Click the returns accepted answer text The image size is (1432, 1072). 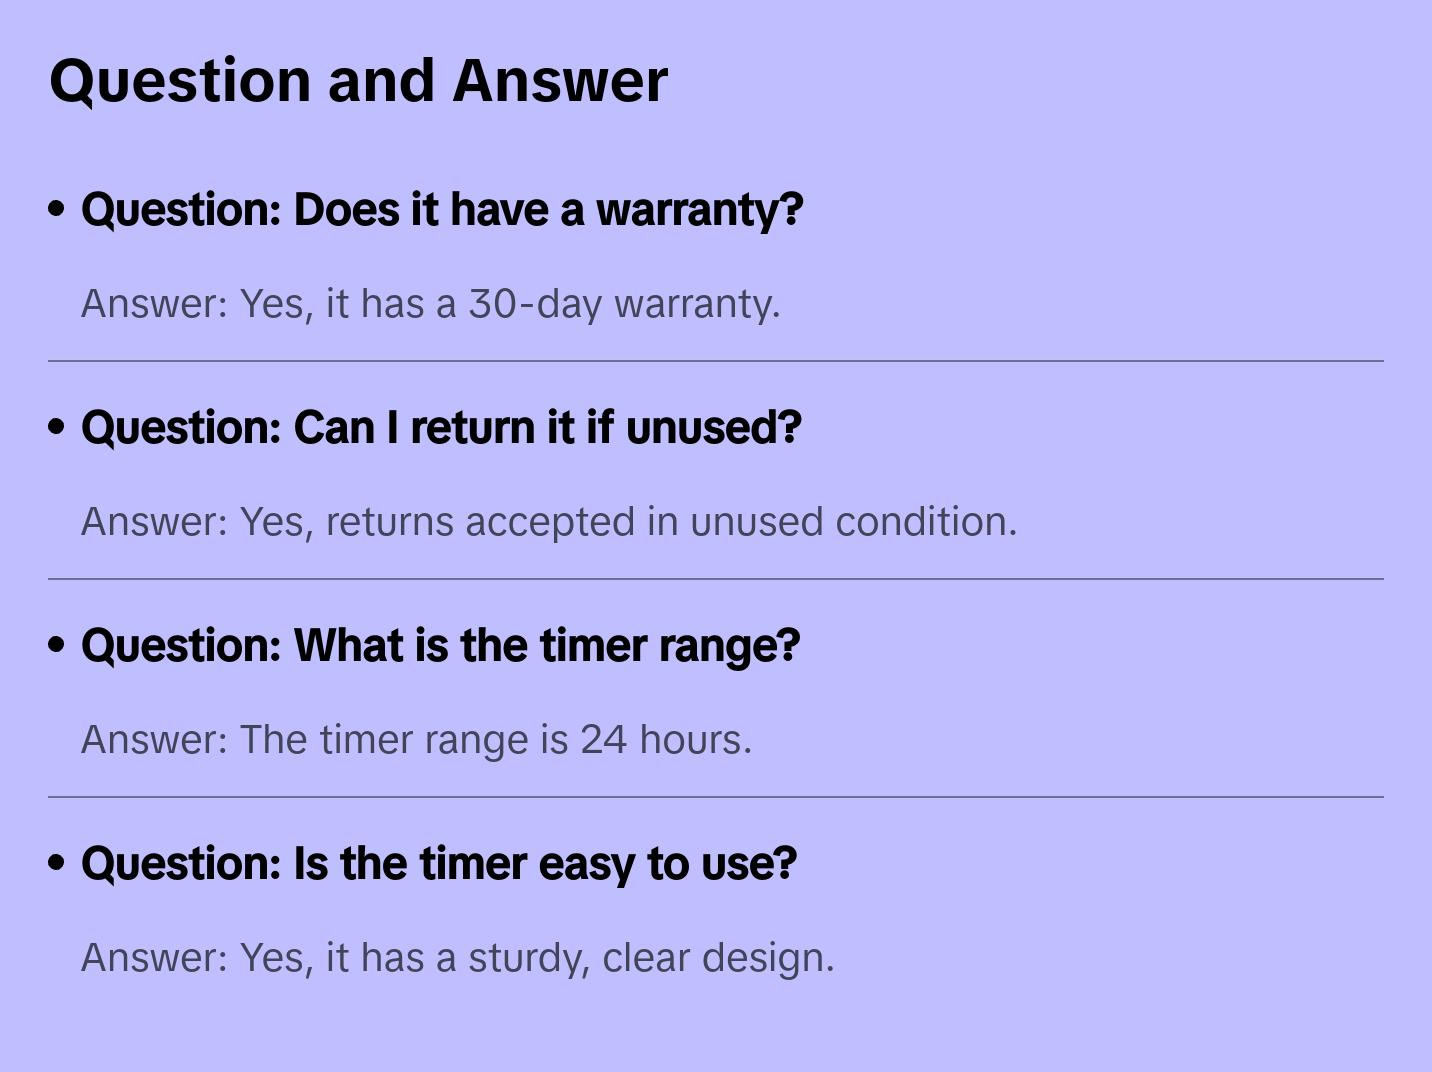548,522
